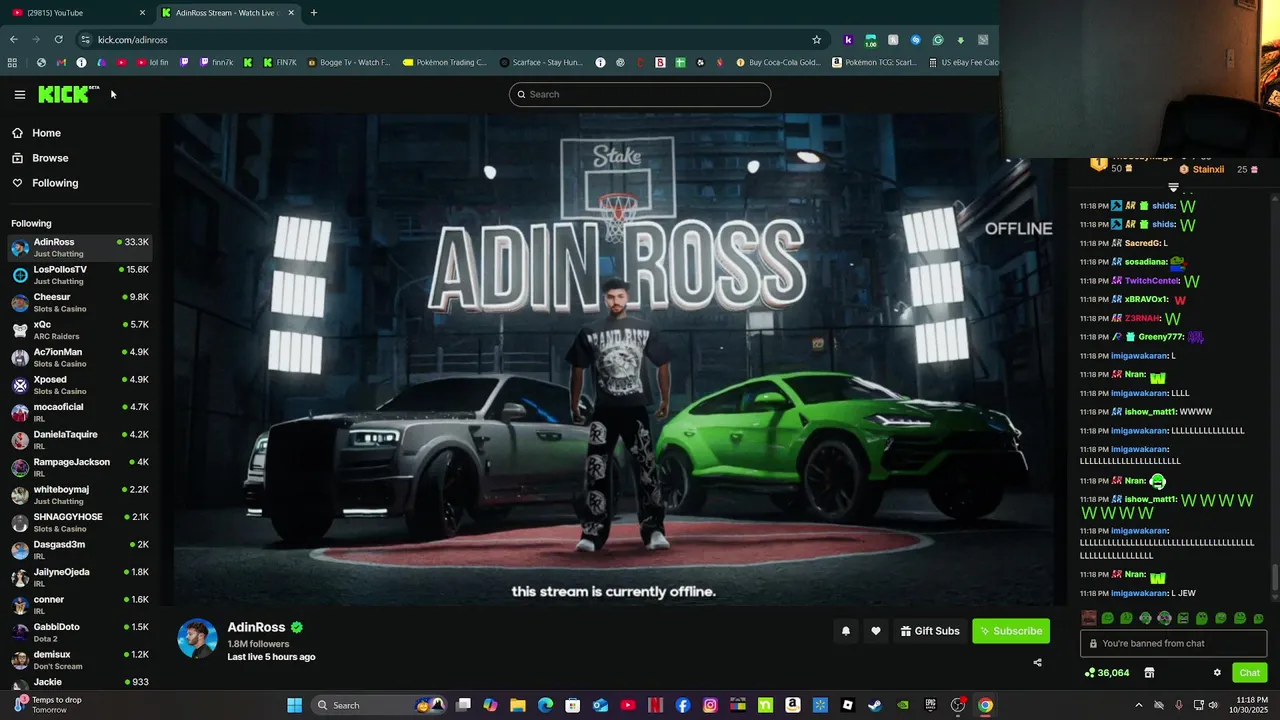View site information icon in address bar
The image size is (1280, 720).
coord(86,40)
